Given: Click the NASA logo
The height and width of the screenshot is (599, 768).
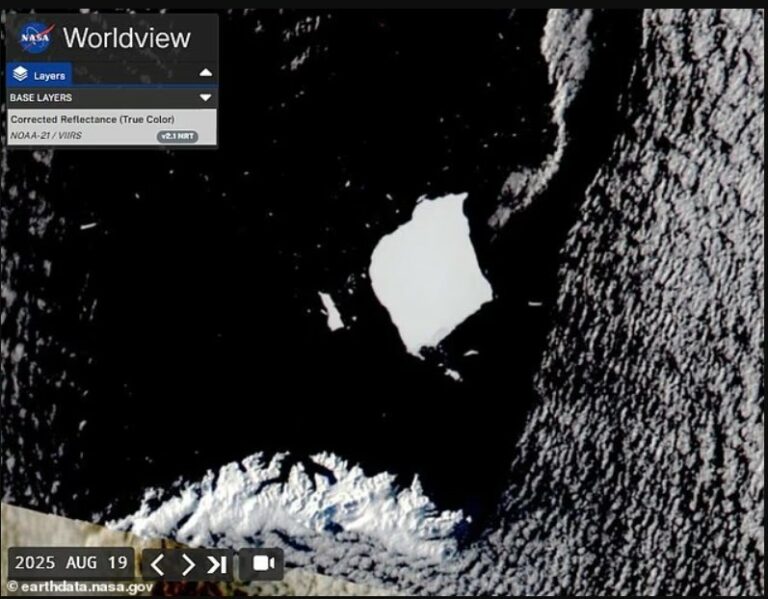Looking at the screenshot, I should 35,38.
